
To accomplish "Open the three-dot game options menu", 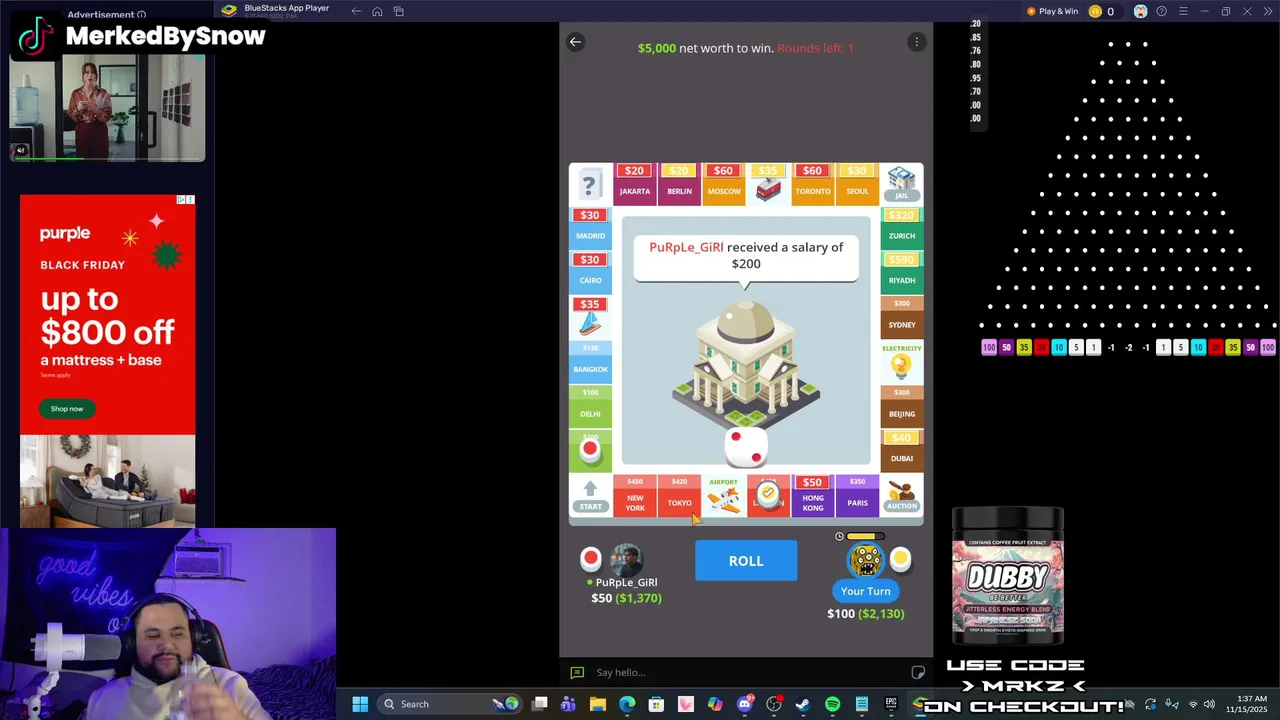I will [x=916, y=42].
